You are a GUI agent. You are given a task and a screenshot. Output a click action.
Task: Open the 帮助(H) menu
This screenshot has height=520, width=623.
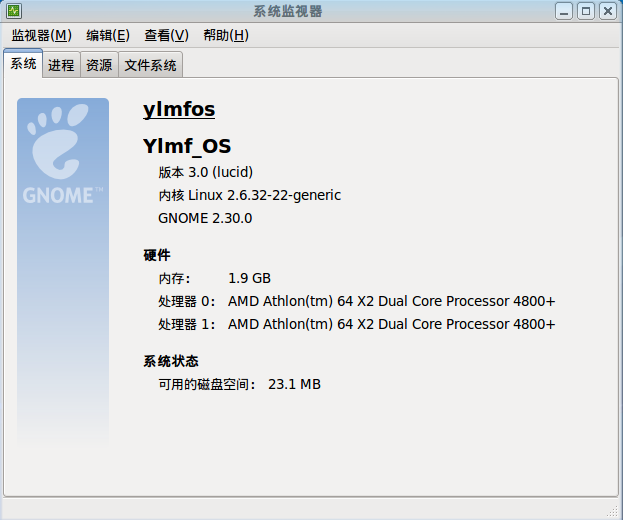225,35
